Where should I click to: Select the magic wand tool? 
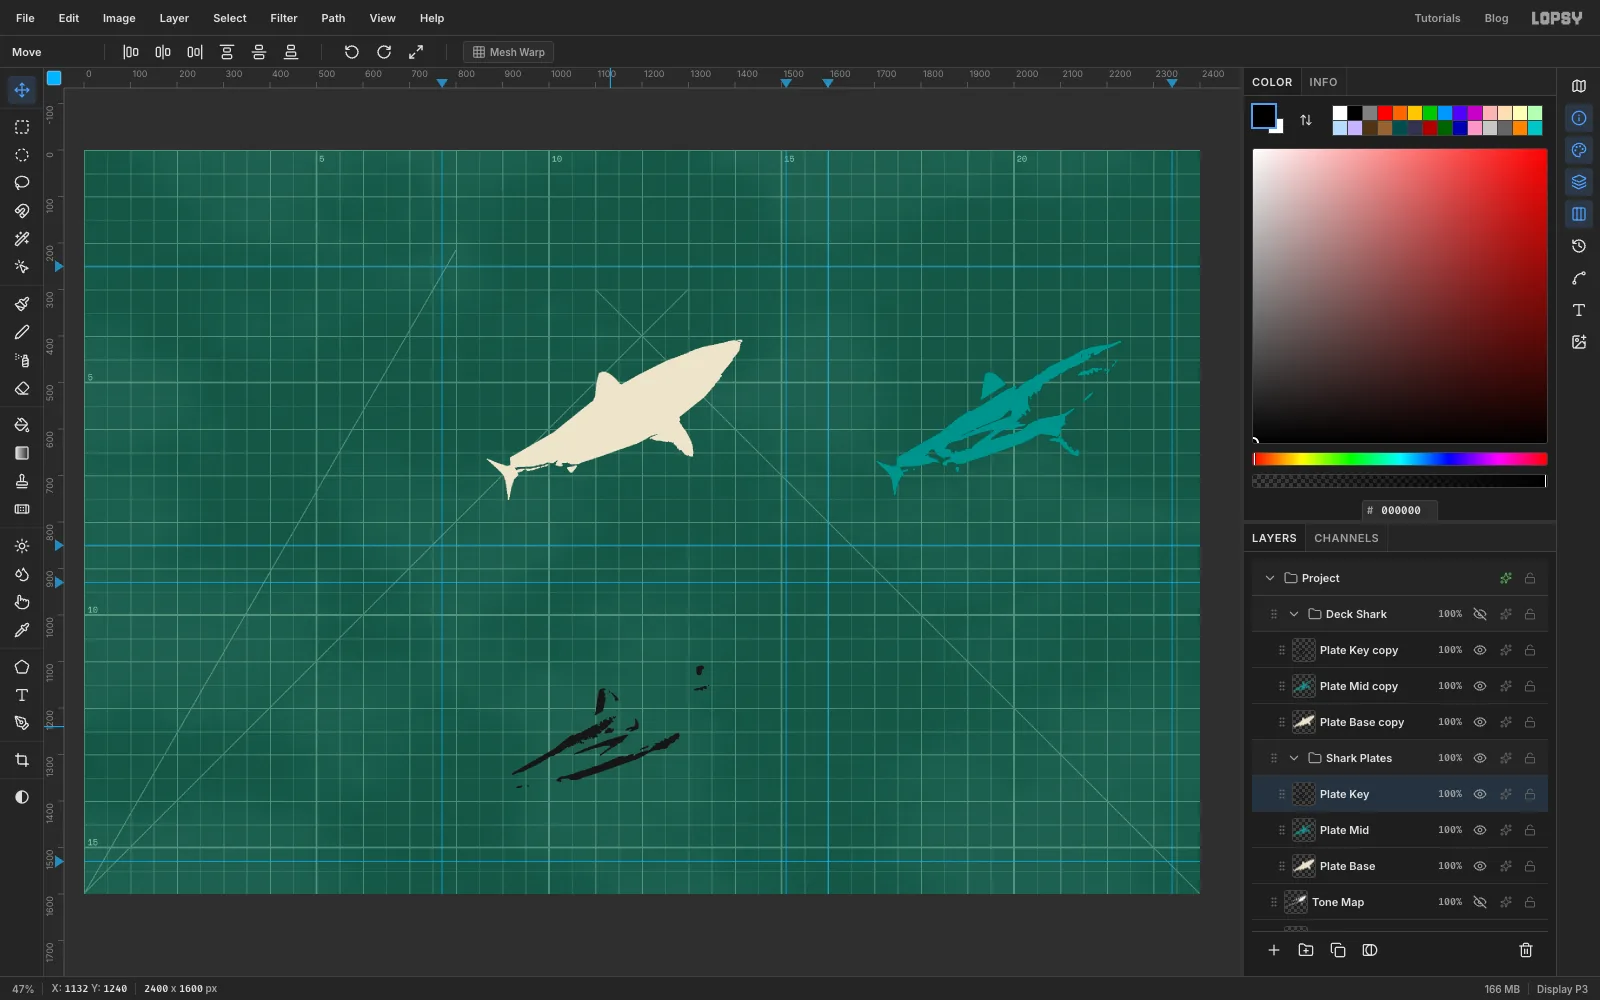click(22, 239)
